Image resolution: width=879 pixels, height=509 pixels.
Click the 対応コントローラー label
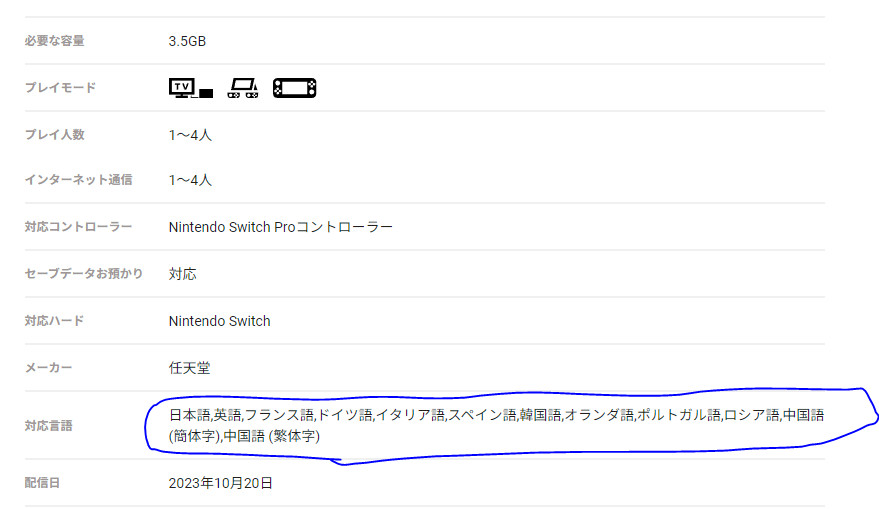click(x=78, y=227)
